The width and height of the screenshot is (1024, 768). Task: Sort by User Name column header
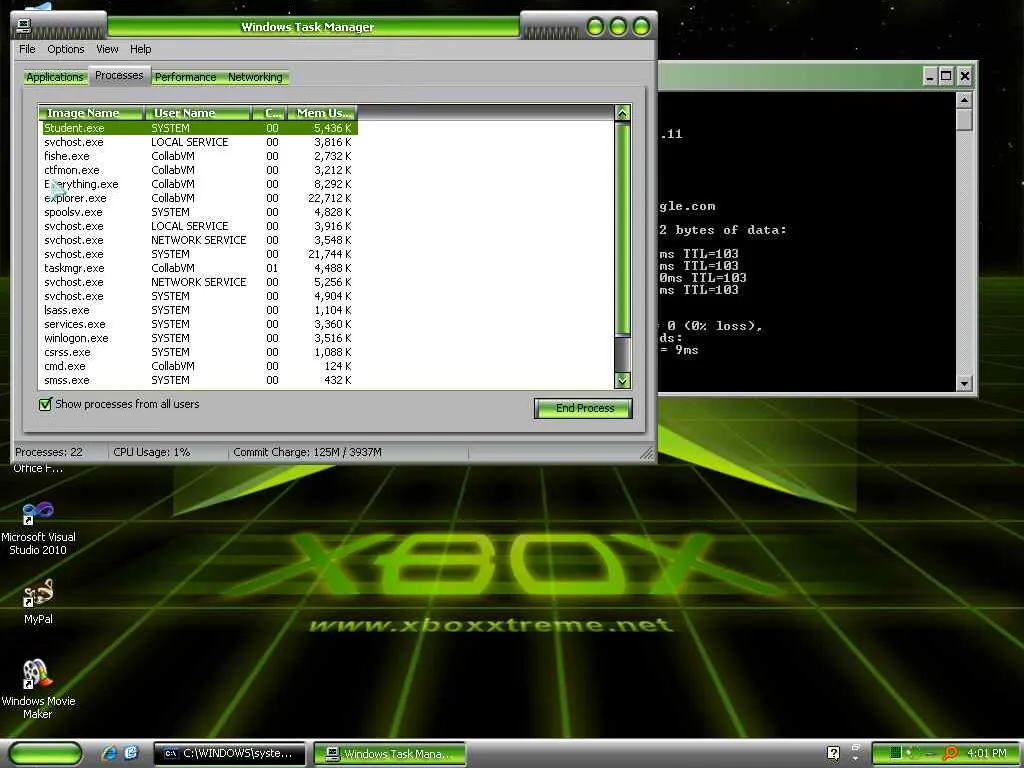[x=198, y=113]
